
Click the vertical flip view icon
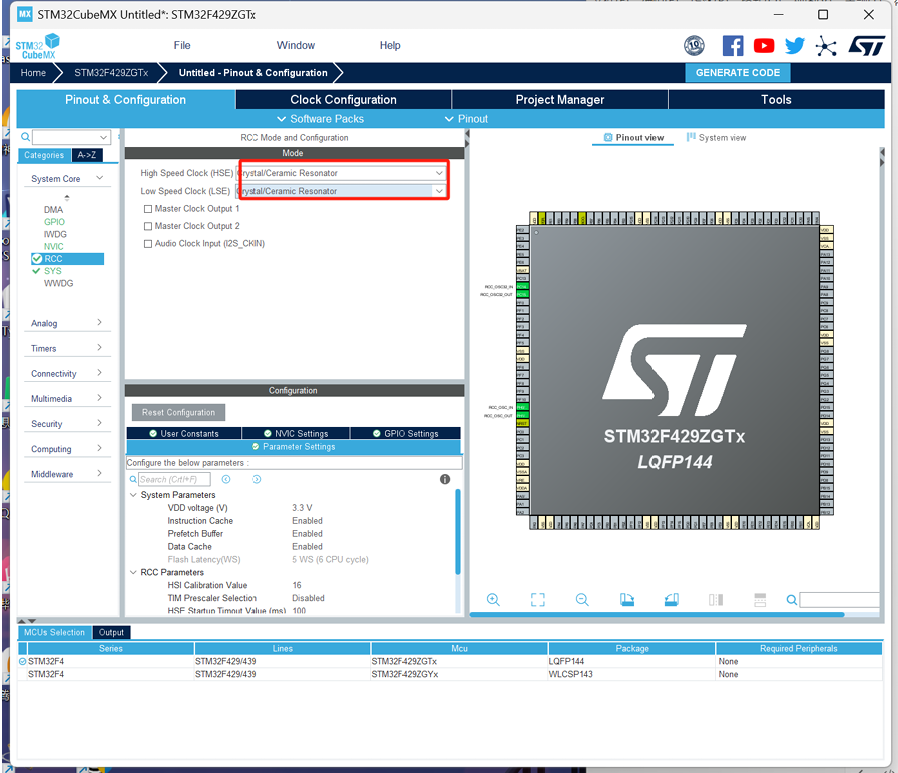[716, 600]
